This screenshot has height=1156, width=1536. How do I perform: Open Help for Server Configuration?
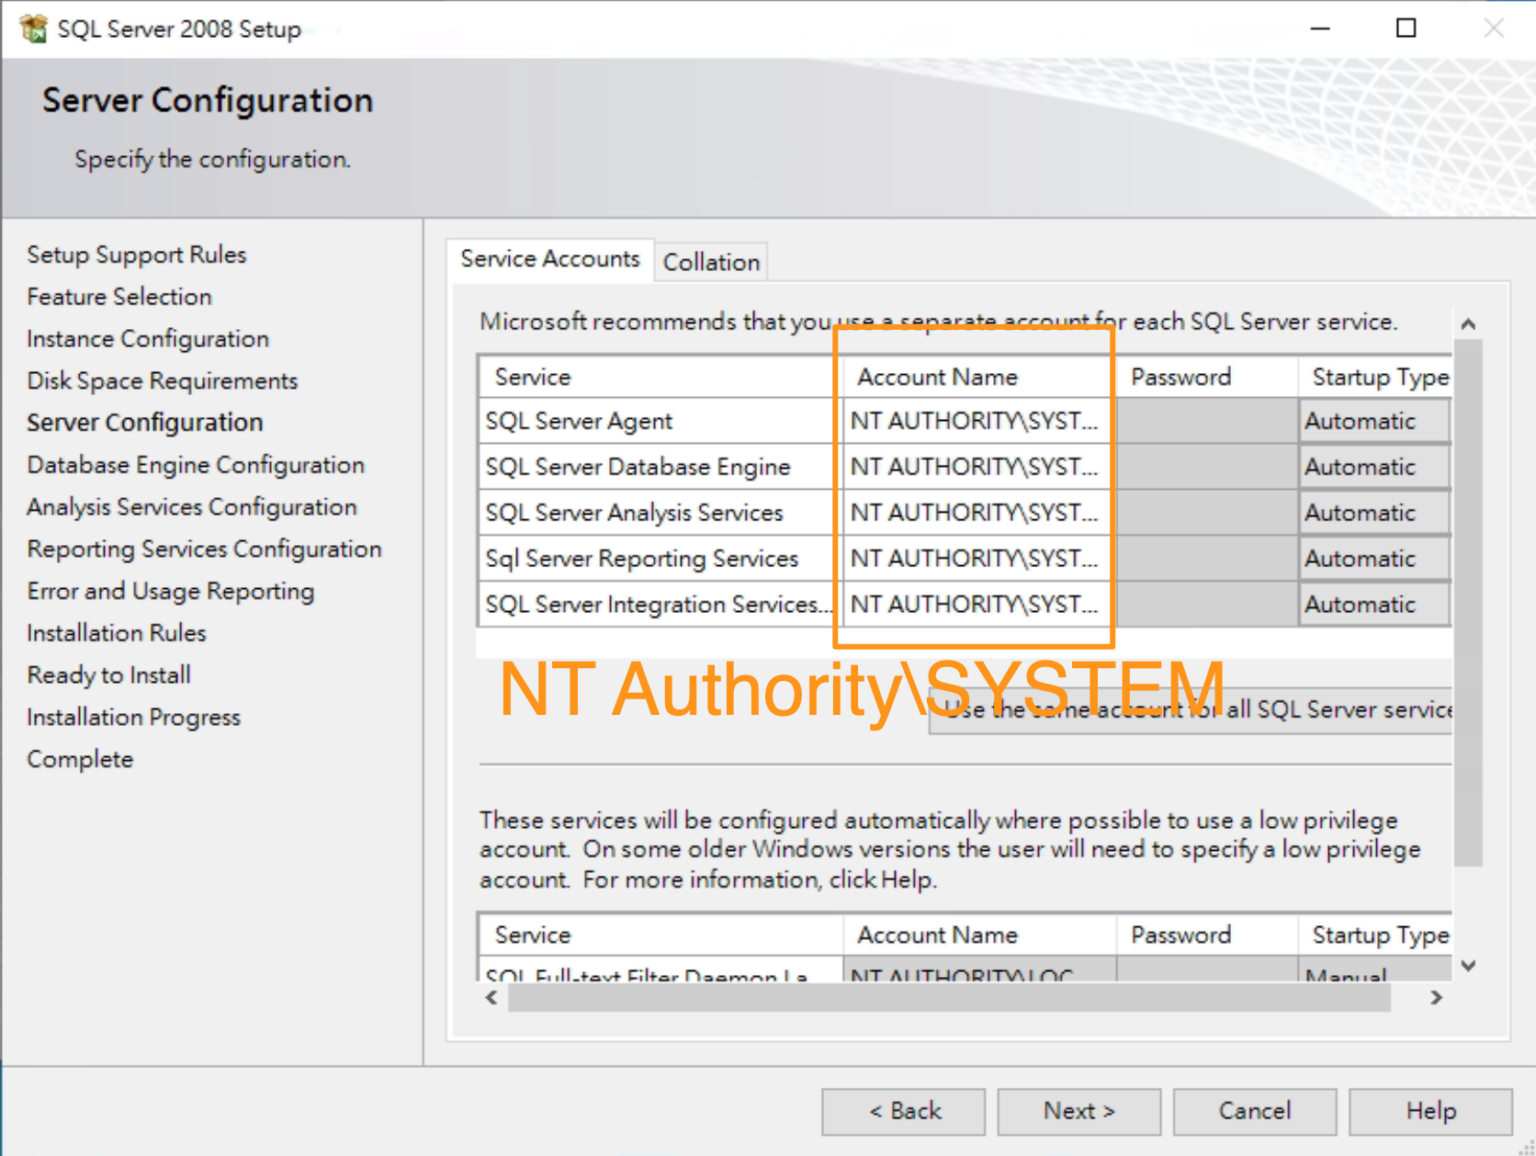tap(1430, 1111)
